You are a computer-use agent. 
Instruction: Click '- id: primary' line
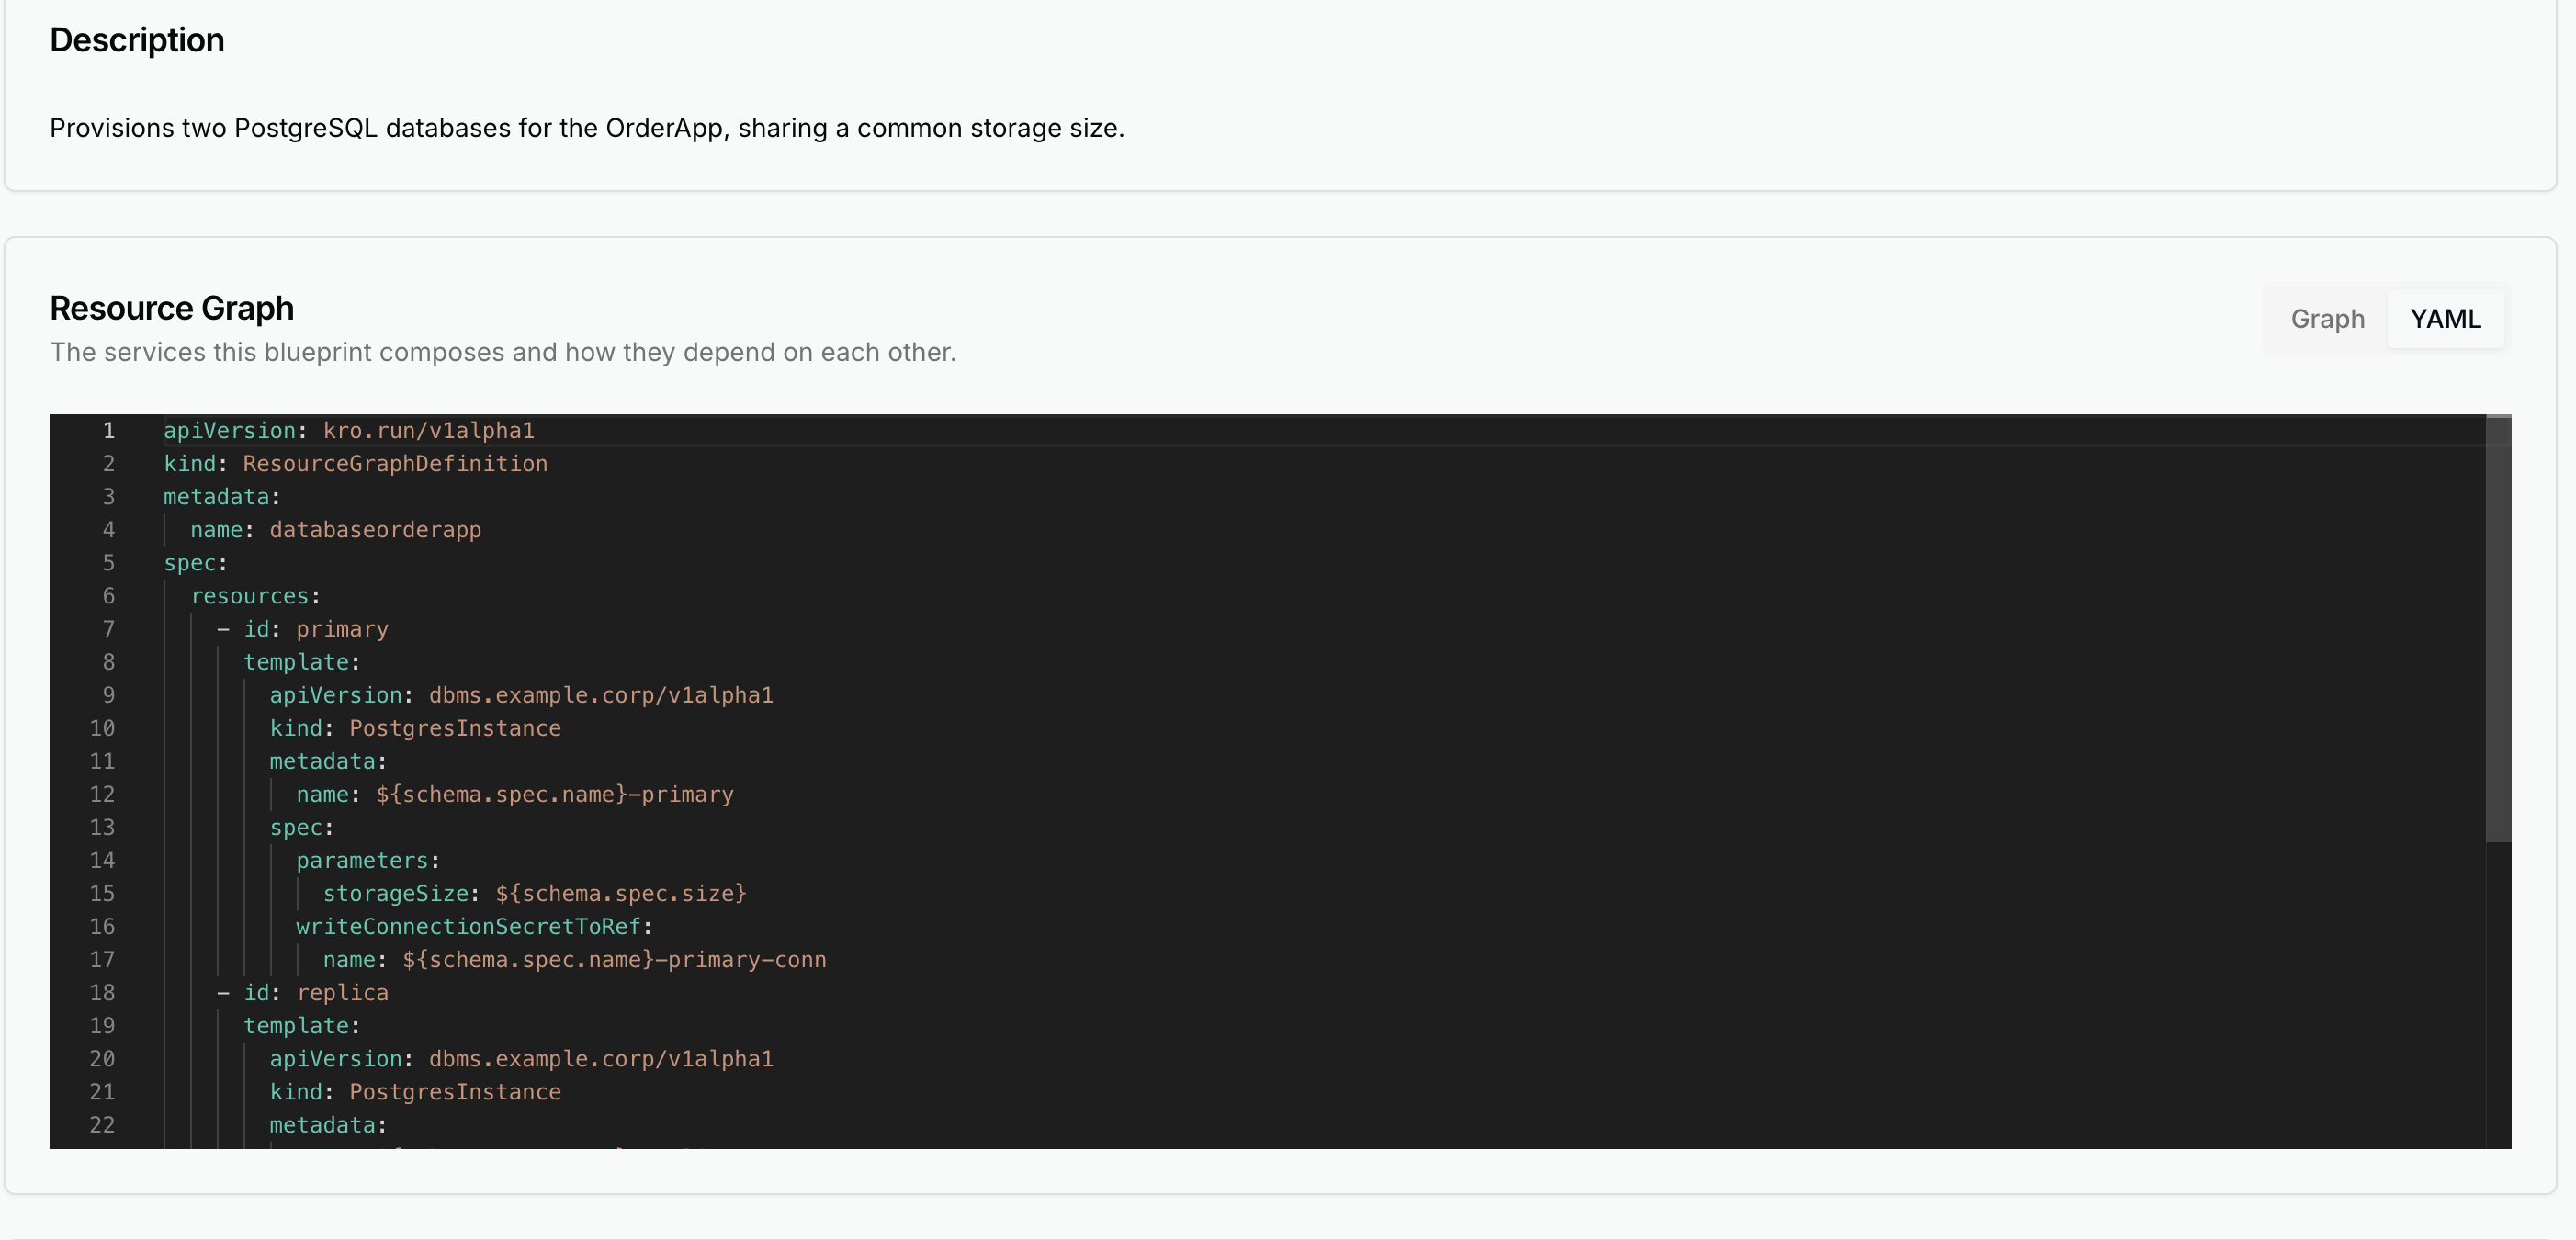coord(302,628)
